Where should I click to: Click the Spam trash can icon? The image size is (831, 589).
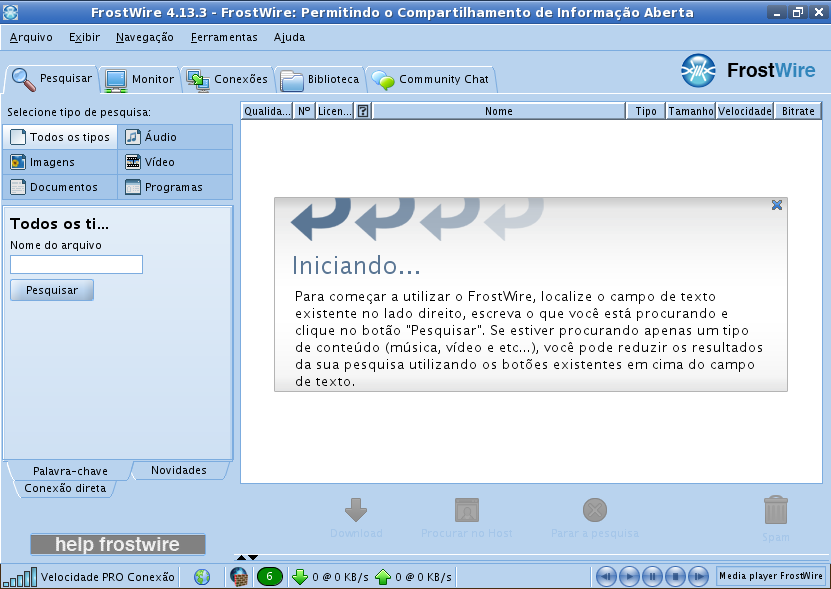(776, 510)
